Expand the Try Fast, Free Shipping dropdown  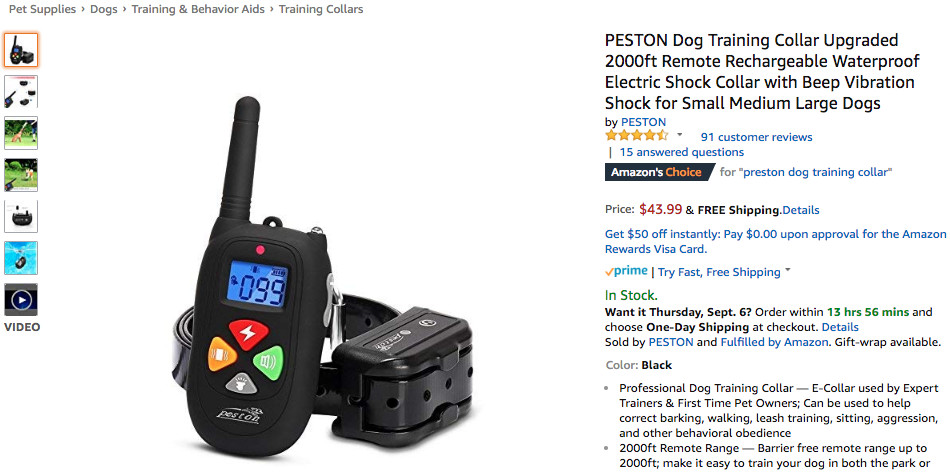(x=787, y=270)
